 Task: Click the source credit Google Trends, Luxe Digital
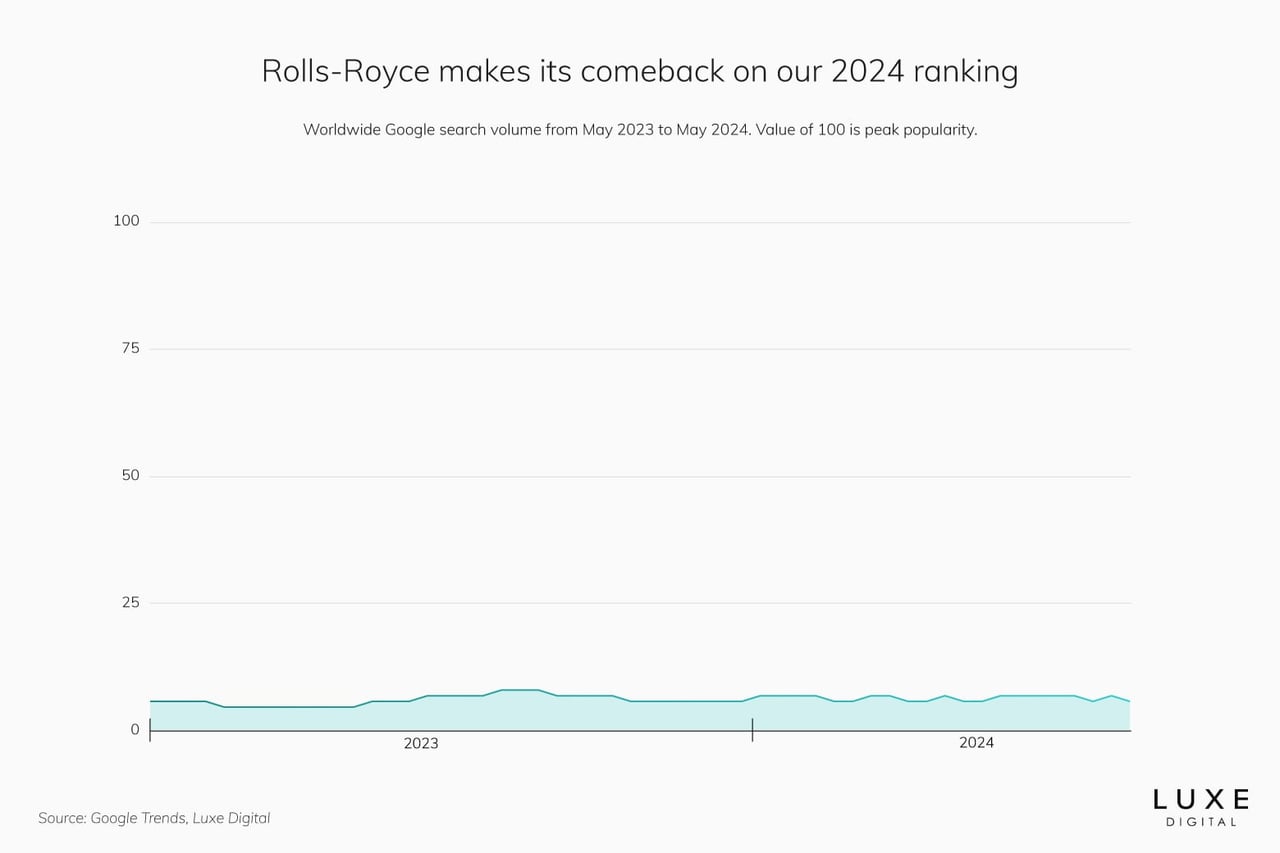click(x=154, y=818)
